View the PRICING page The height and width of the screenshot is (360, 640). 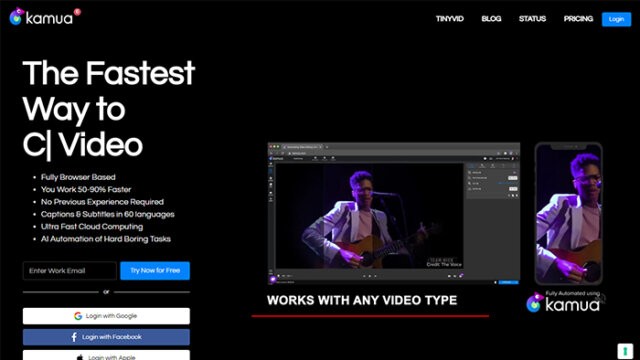[x=578, y=19]
